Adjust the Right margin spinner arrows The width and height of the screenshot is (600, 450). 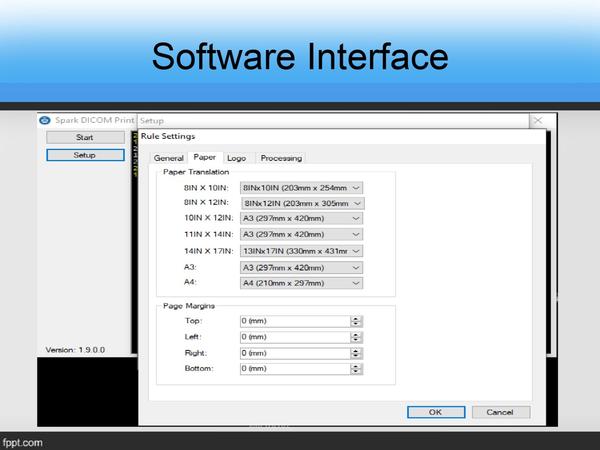click(356, 353)
